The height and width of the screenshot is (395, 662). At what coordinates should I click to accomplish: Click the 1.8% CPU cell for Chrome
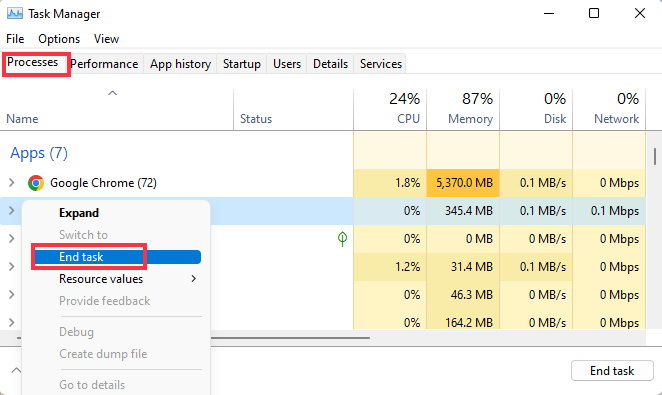coord(390,183)
